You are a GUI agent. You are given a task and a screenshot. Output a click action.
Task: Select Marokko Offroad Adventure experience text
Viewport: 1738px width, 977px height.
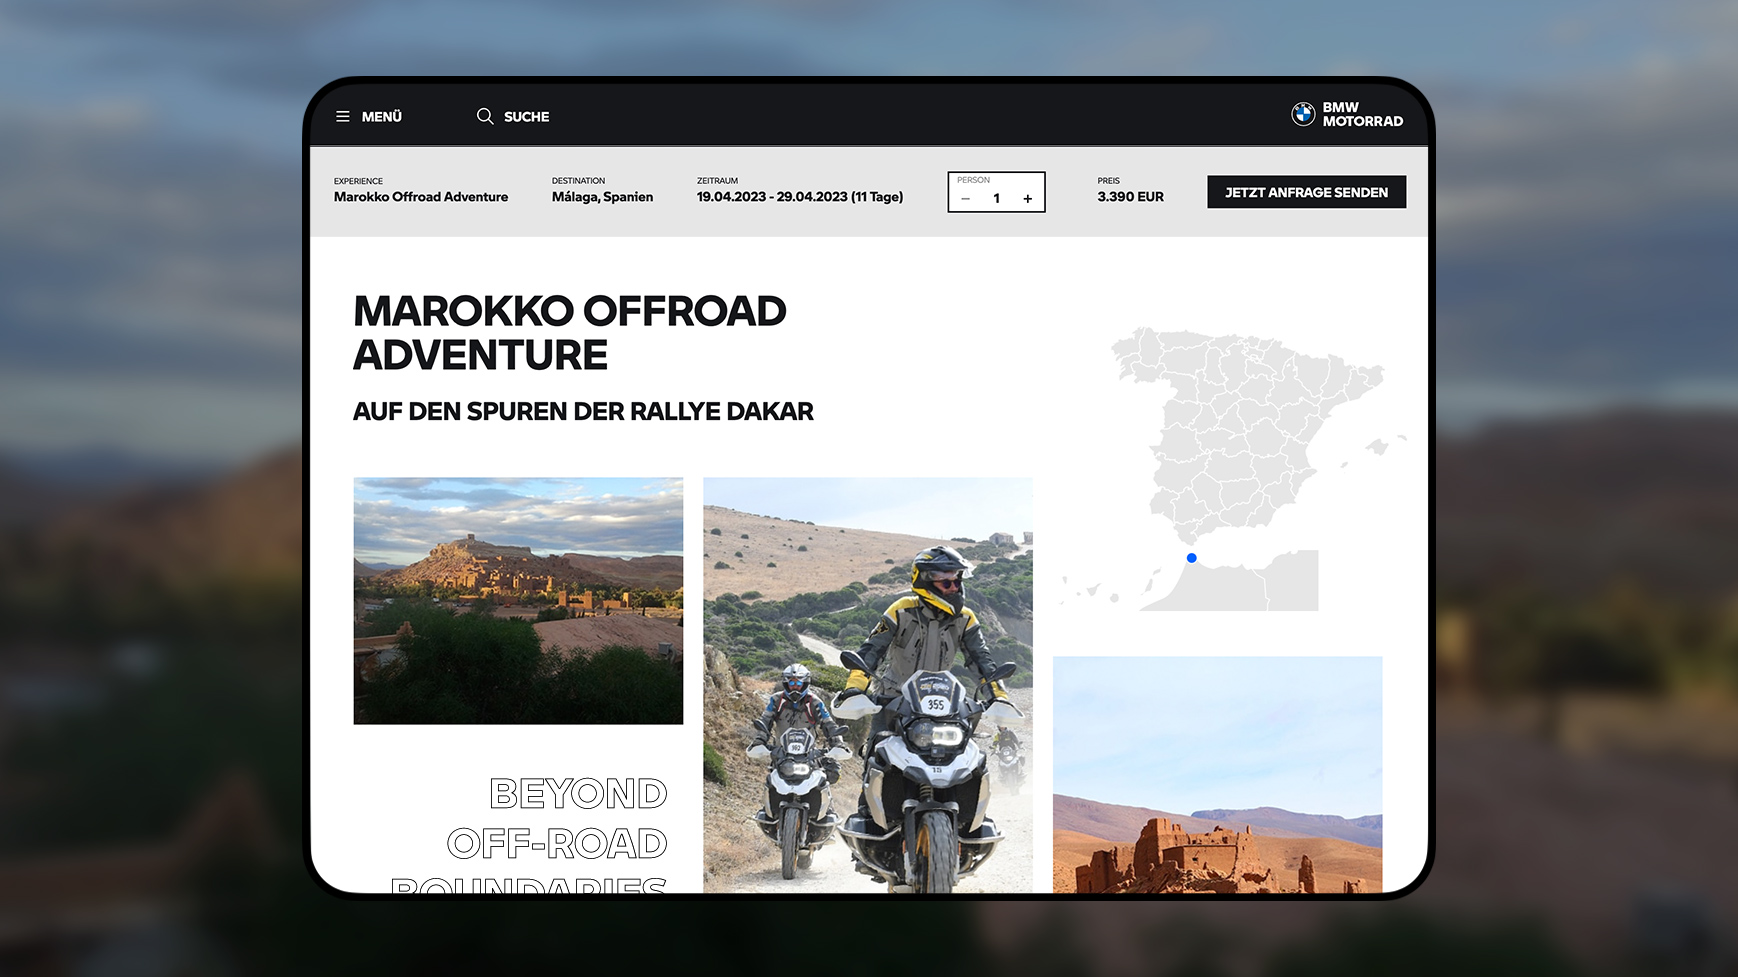pyautogui.click(x=421, y=197)
